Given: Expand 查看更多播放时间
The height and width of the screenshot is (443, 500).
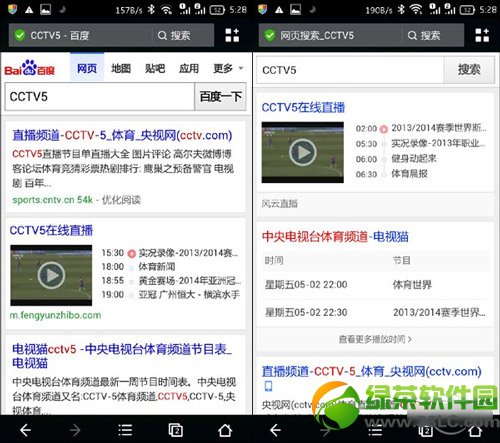Looking at the screenshot, I should pyautogui.click(x=375, y=339).
